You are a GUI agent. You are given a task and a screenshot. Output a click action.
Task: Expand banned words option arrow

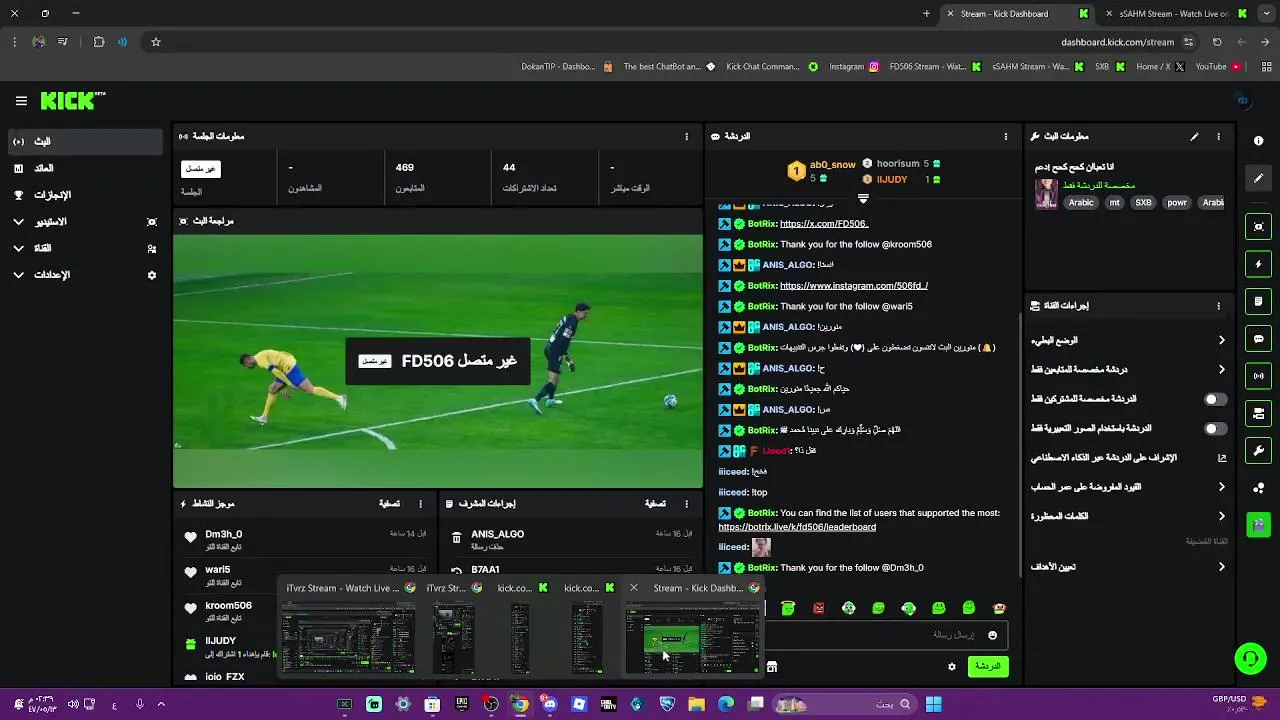pyautogui.click(x=1221, y=516)
